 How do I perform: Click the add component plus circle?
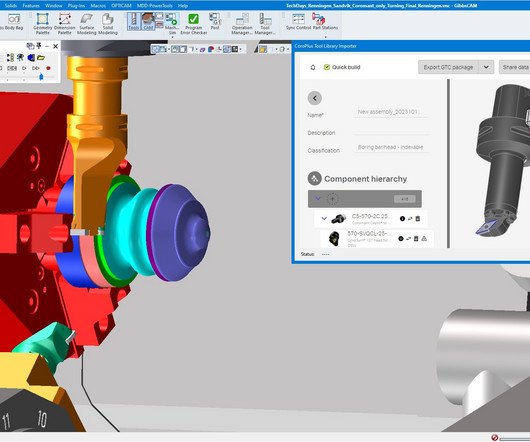pyautogui.click(x=333, y=199)
